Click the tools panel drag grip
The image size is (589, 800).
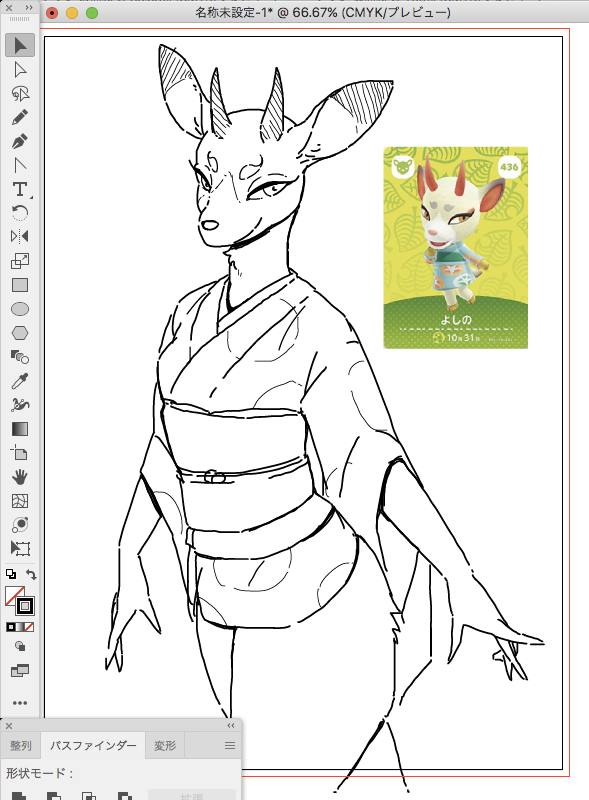[x=20, y=19]
